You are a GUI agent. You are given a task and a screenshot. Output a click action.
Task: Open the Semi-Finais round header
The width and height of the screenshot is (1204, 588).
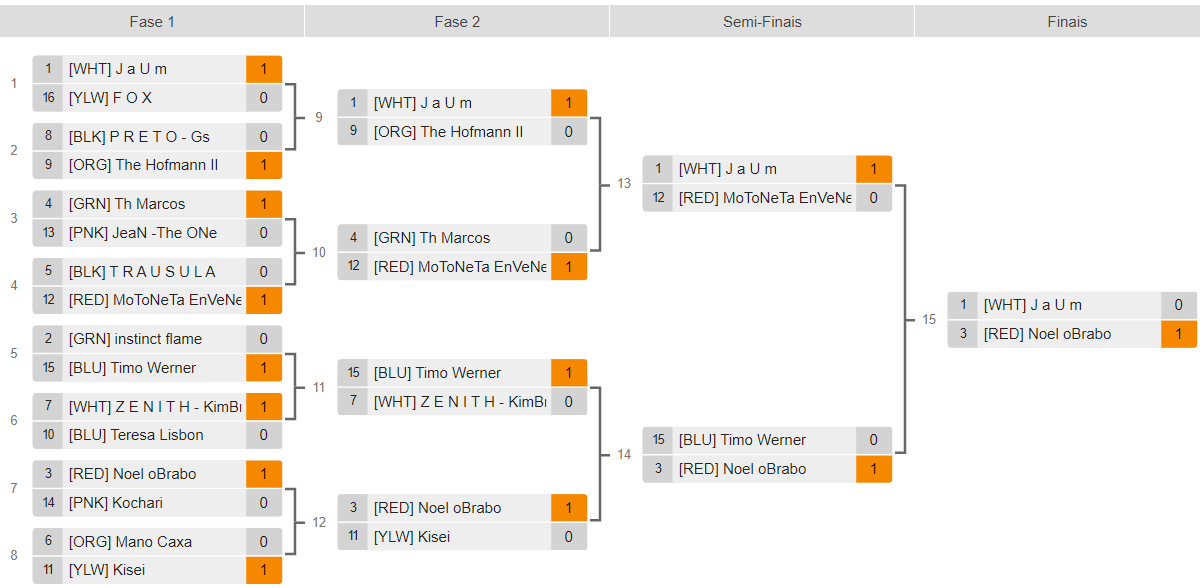(x=762, y=21)
